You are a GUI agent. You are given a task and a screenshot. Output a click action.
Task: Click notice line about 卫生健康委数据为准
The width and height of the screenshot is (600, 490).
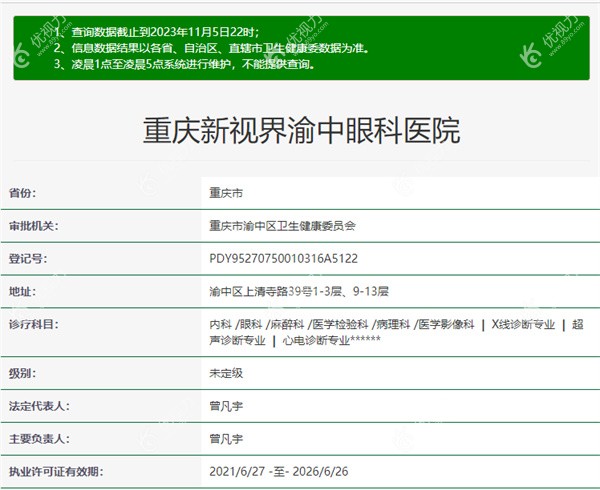click(220, 48)
